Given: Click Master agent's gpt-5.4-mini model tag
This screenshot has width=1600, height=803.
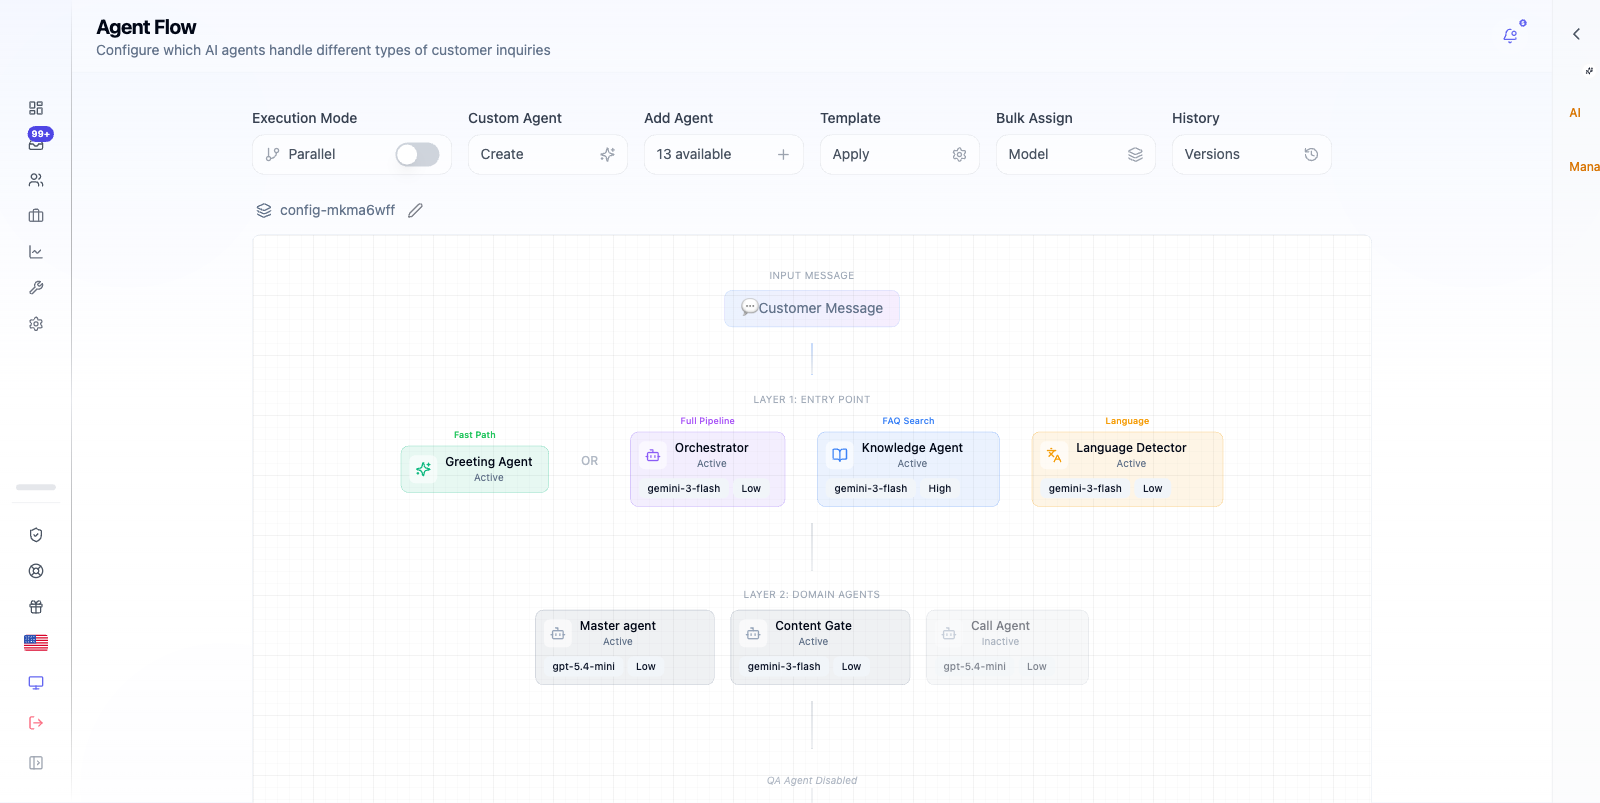Looking at the screenshot, I should coord(584,667).
